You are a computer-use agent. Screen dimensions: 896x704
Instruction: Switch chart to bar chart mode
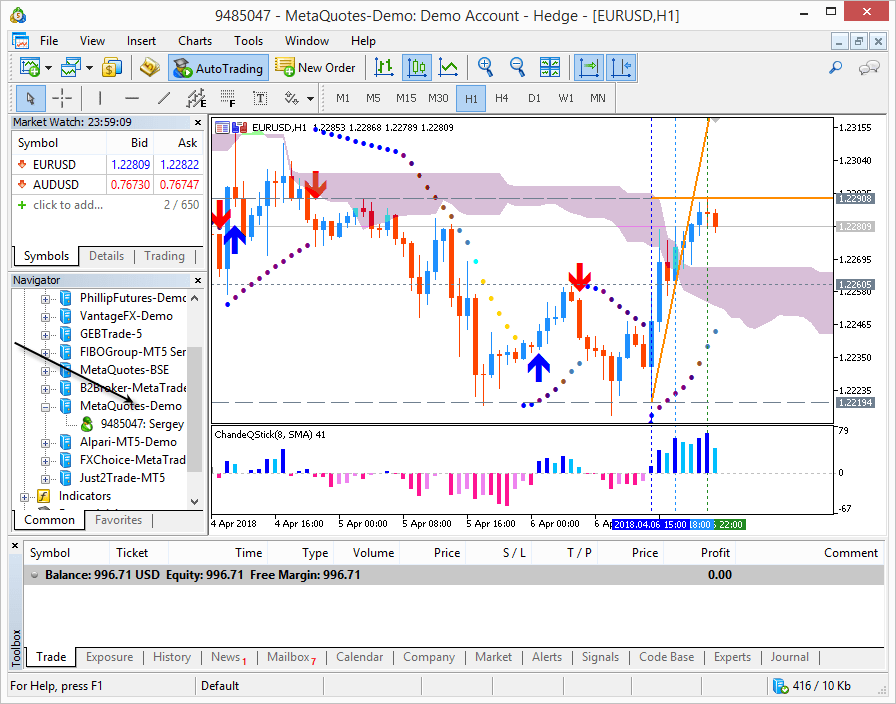385,68
